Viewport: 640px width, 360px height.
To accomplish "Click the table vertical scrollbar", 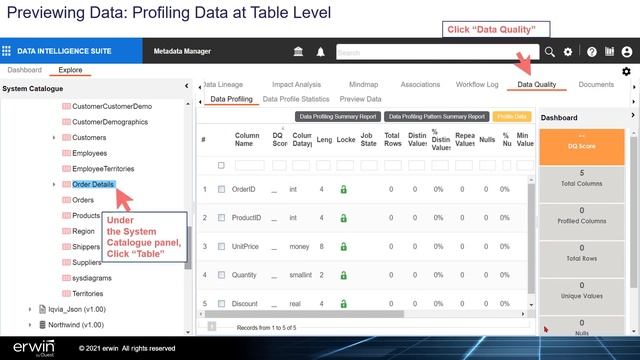I will tap(531, 238).
